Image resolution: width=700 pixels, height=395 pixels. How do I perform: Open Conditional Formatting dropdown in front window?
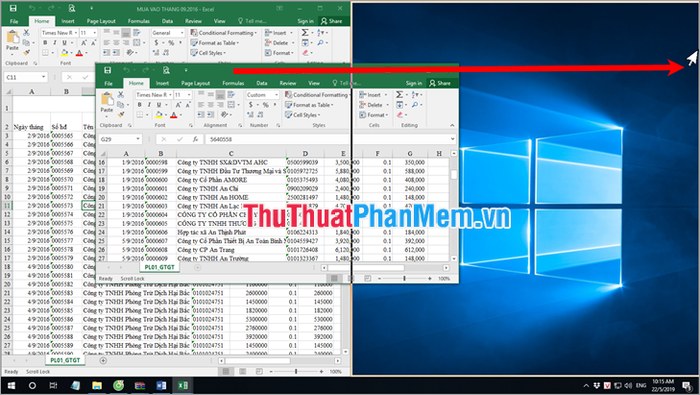[317, 95]
